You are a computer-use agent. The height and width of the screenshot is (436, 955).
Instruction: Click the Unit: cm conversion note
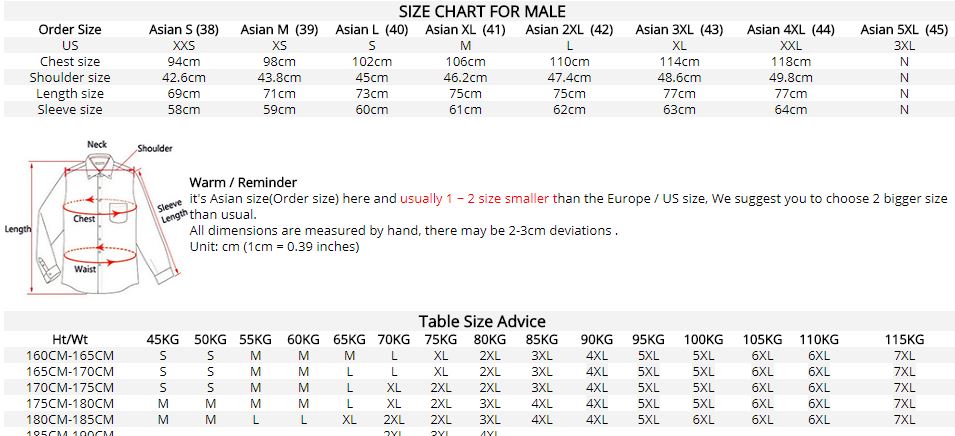coord(275,247)
